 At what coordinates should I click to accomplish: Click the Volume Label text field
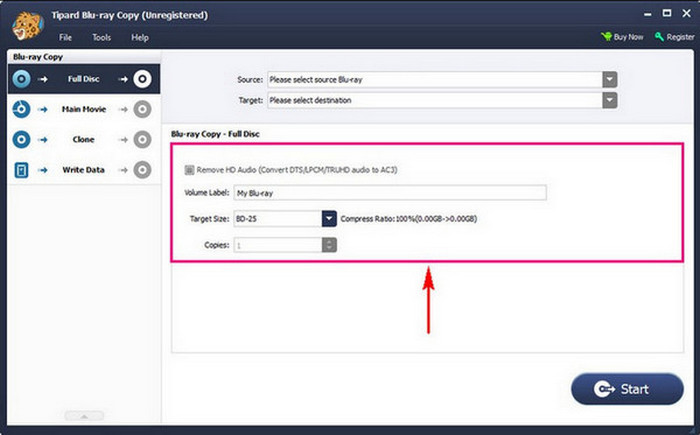pos(389,193)
